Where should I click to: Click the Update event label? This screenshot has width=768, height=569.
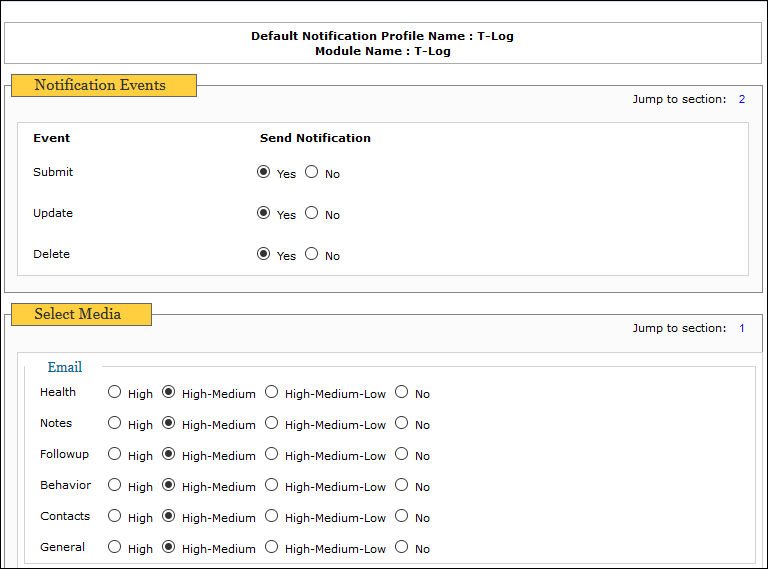53,213
